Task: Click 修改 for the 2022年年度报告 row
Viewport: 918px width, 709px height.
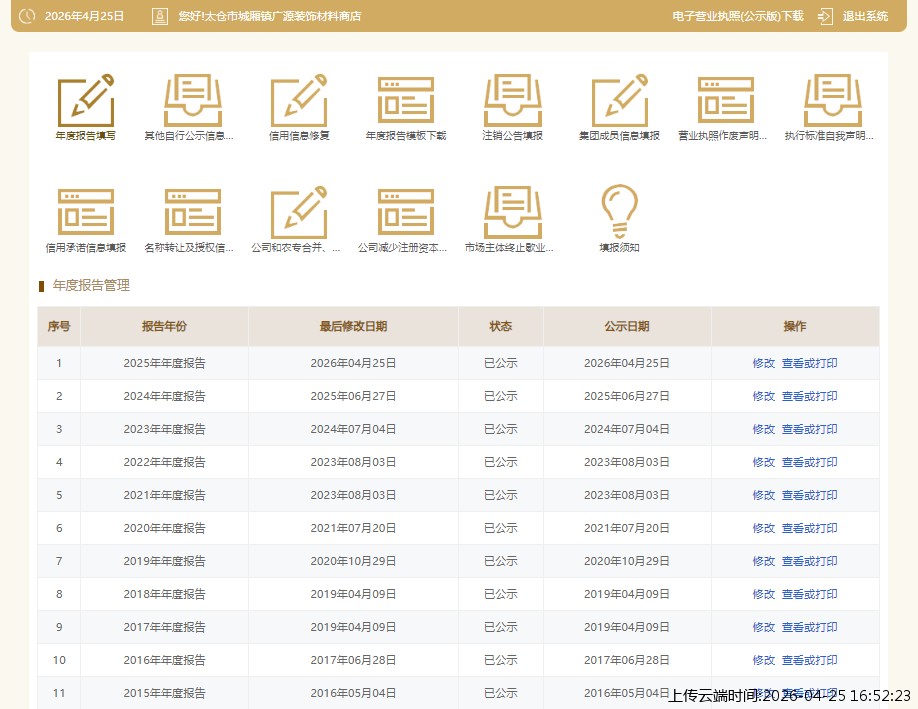Action: (x=763, y=462)
